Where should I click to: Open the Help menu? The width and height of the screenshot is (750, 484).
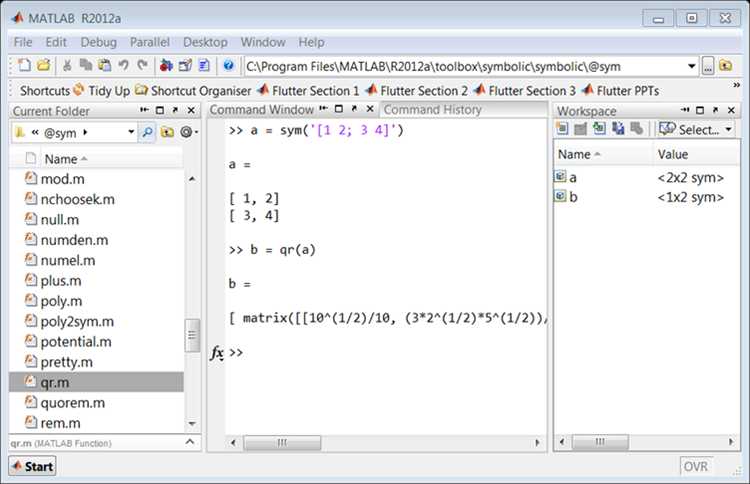(x=311, y=42)
